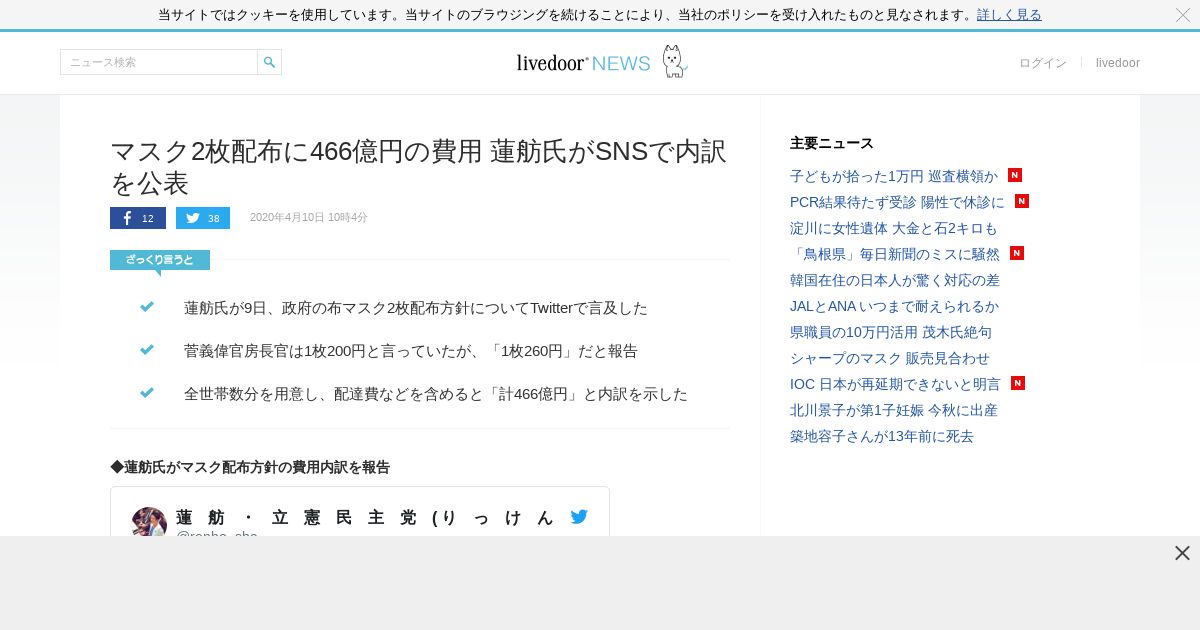Image resolution: width=1200 pixels, height=630 pixels.
Task: Click summary line 全世帯数分を用意し
Action: 436,394
